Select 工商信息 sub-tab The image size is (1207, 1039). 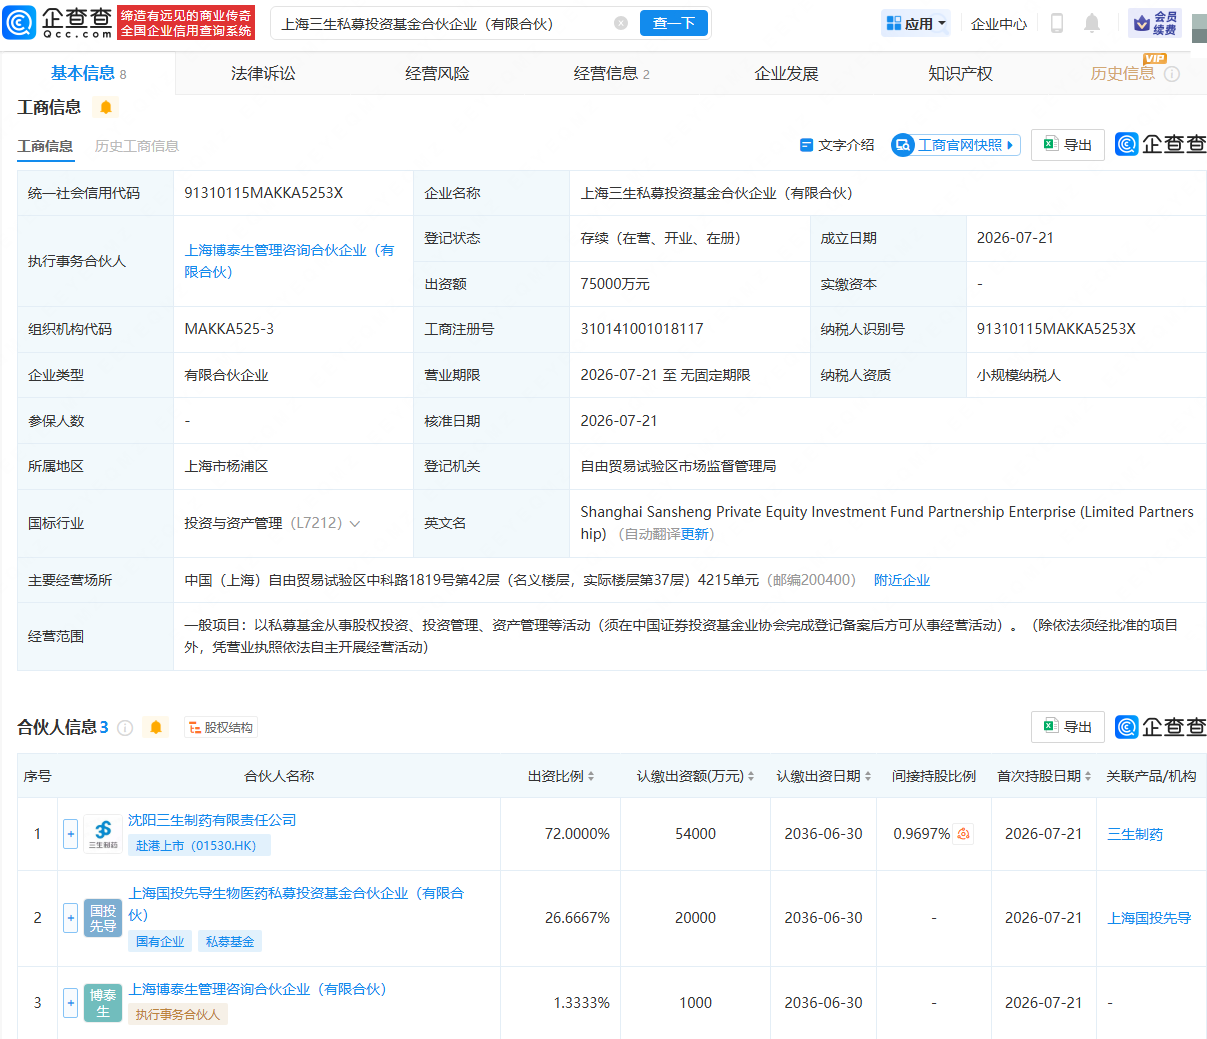click(x=45, y=146)
